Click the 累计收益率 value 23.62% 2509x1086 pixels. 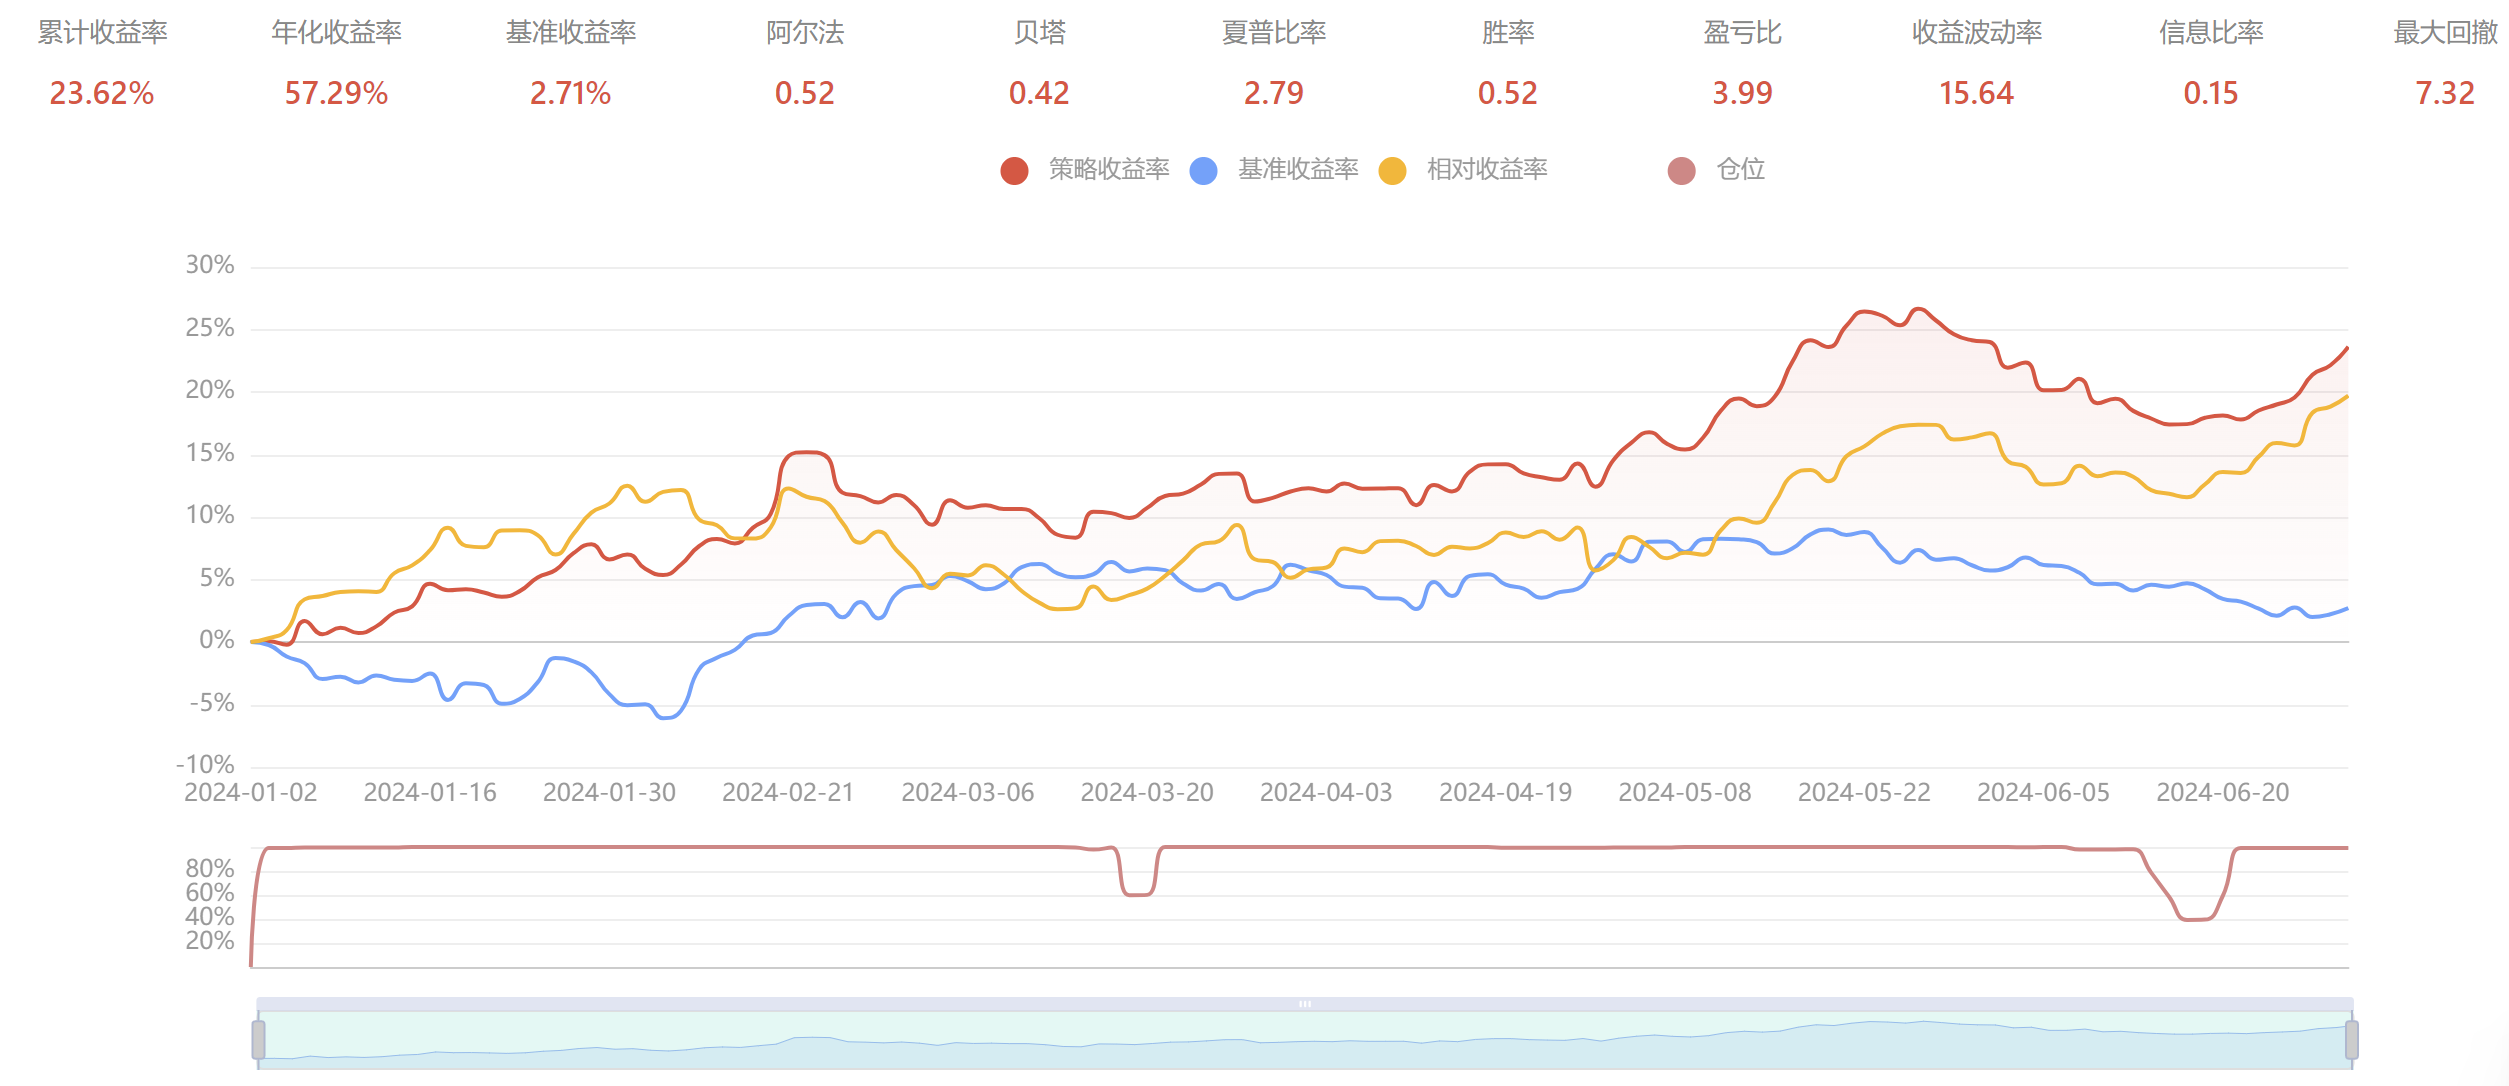pos(102,93)
